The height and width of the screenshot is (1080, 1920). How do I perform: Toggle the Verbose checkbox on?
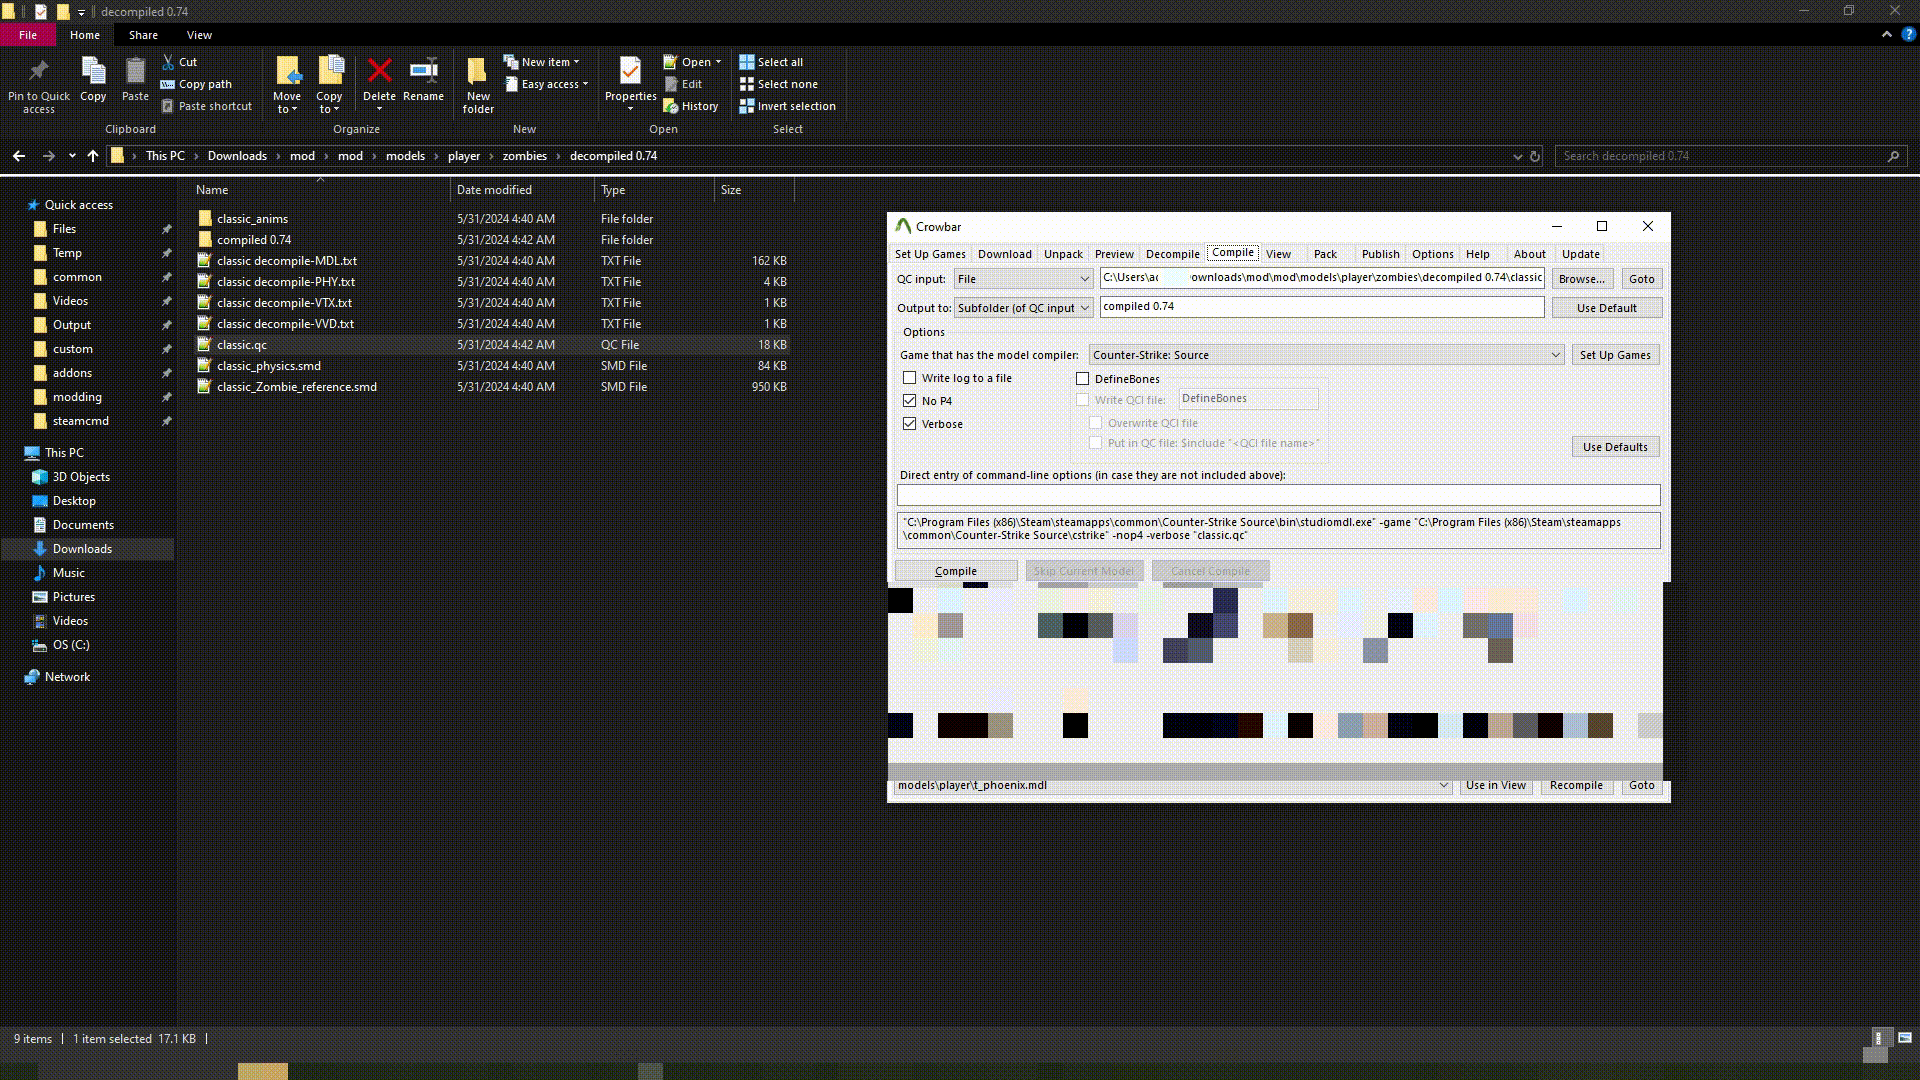coord(909,423)
